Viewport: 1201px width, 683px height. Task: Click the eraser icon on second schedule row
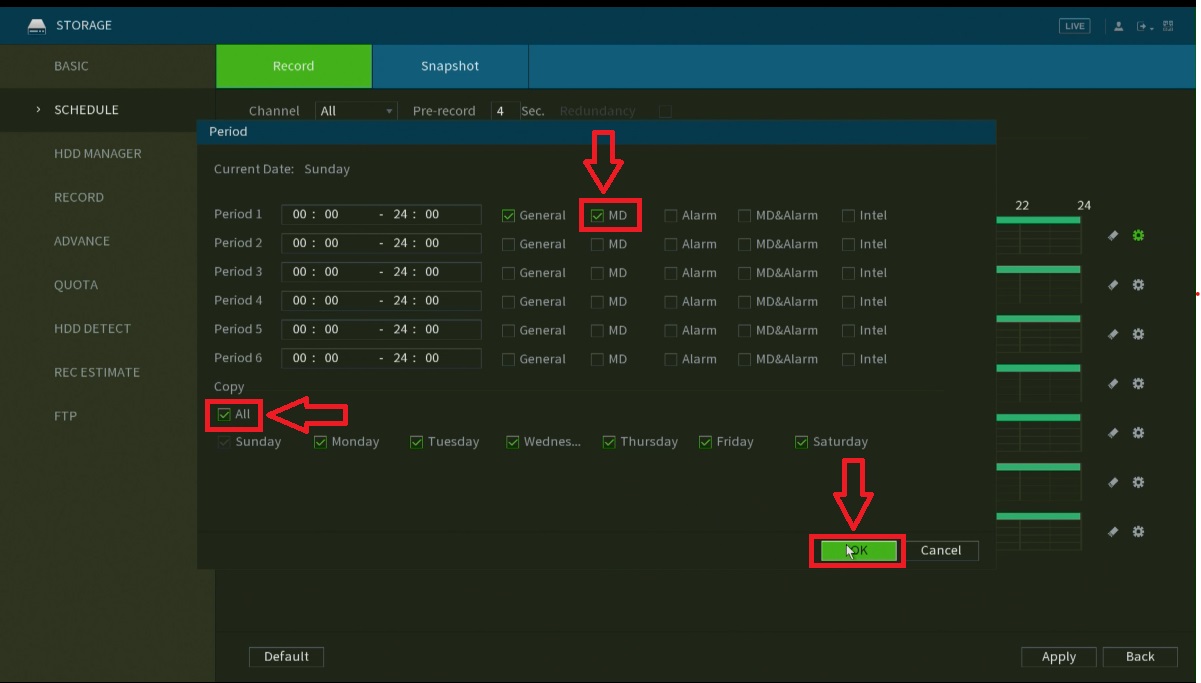pos(1113,285)
